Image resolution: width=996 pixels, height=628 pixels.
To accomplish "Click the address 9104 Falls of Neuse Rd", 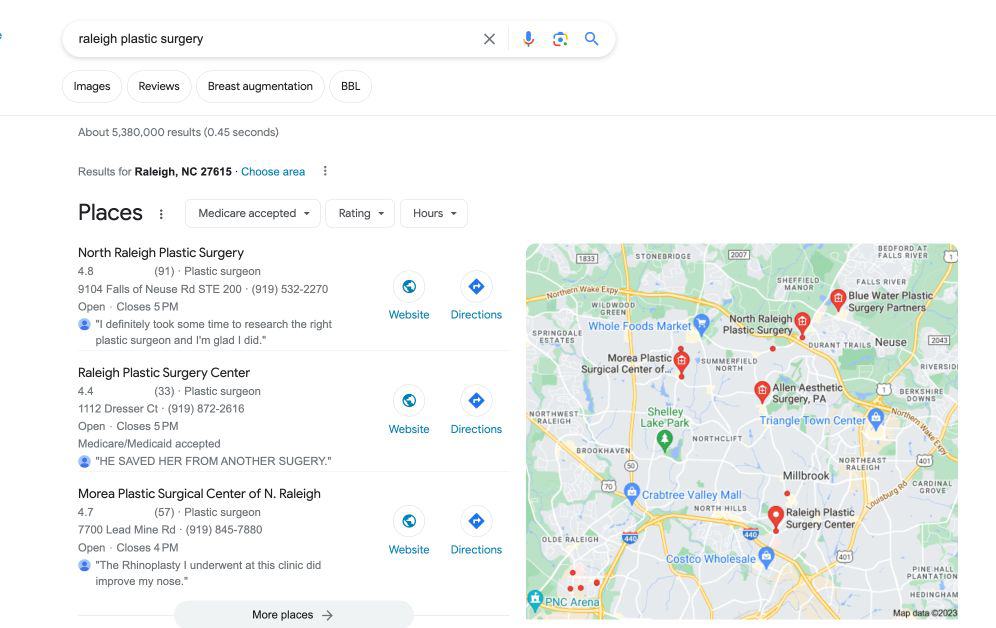I will click(160, 289).
